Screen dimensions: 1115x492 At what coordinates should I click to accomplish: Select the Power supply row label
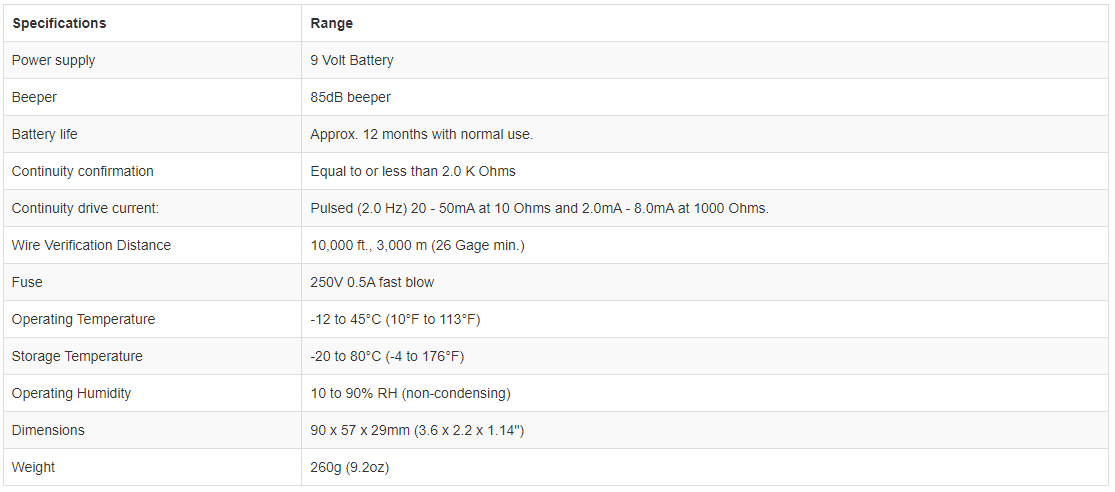tap(54, 60)
